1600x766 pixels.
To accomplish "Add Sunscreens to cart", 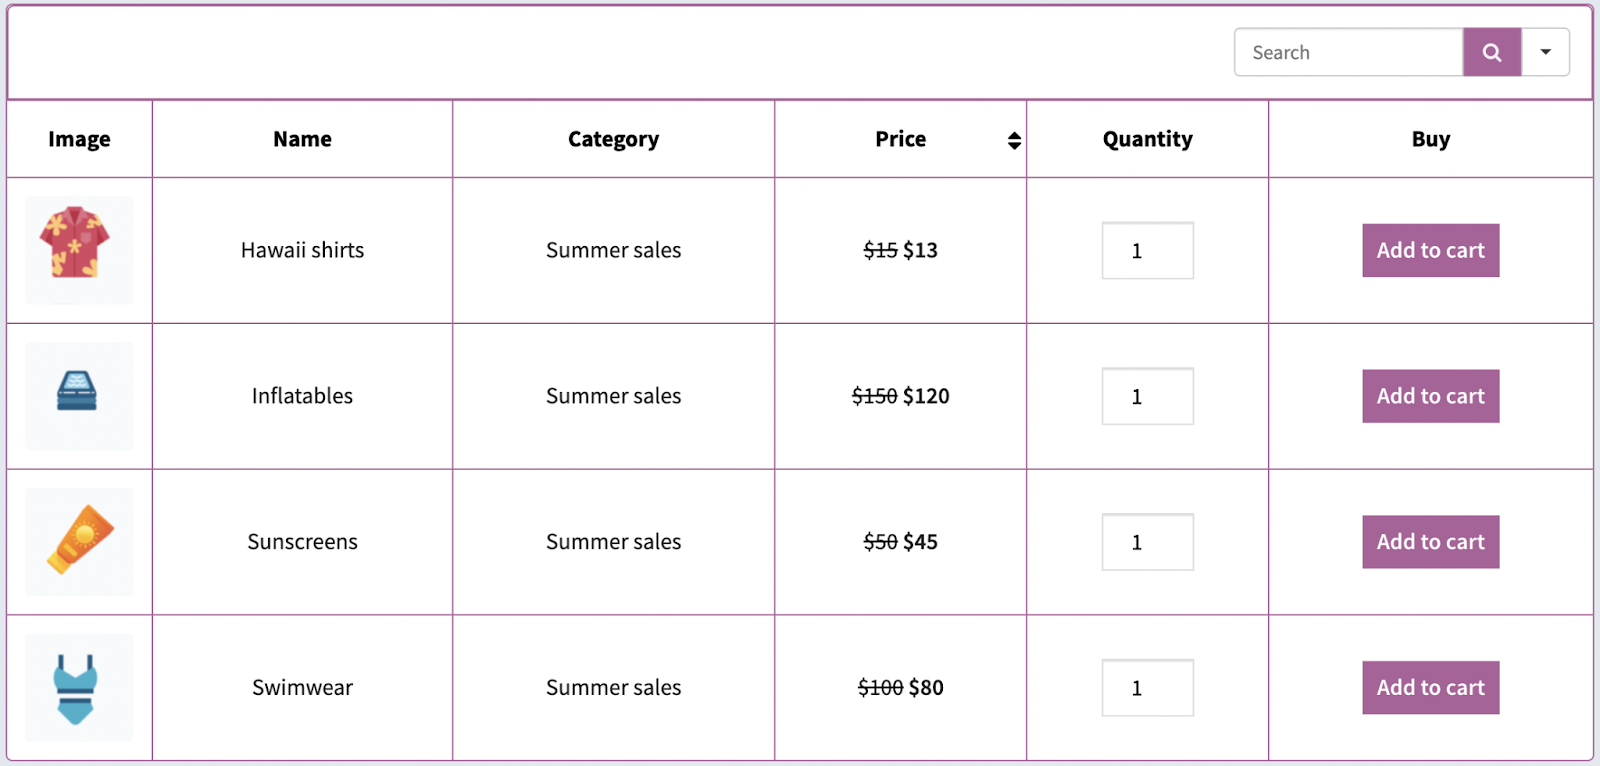I will (x=1430, y=542).
